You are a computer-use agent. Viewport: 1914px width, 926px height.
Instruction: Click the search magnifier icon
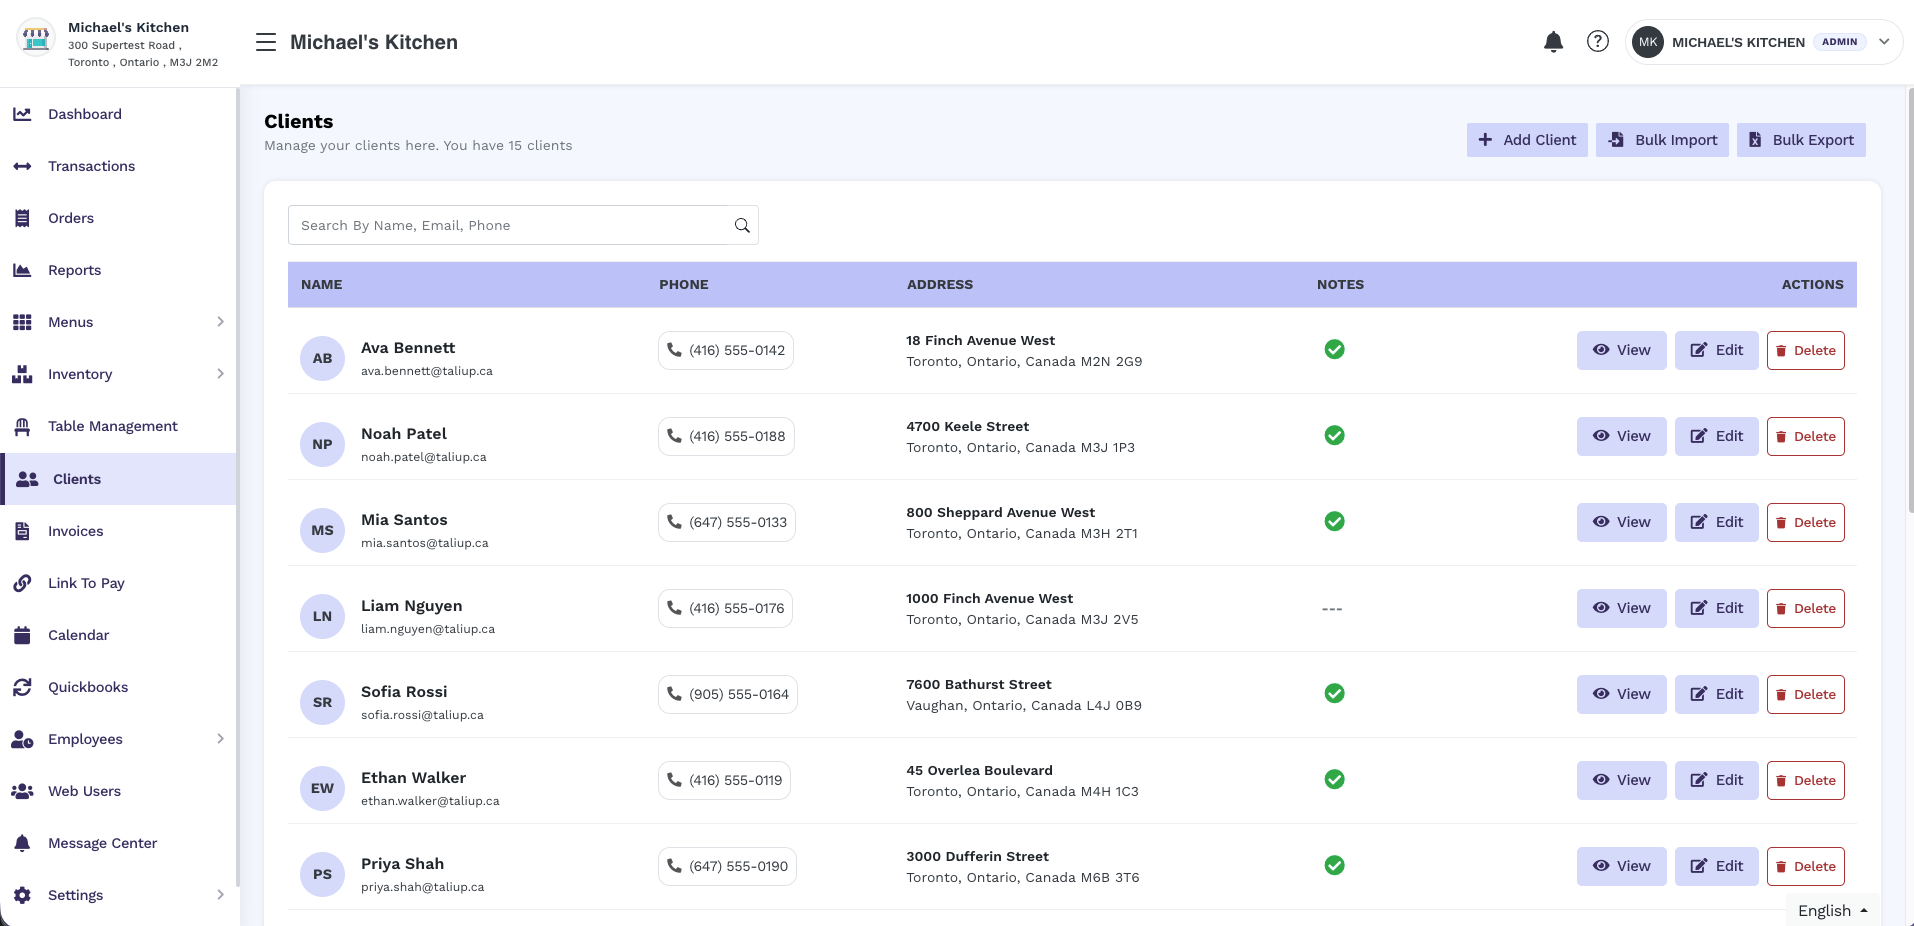742,225
